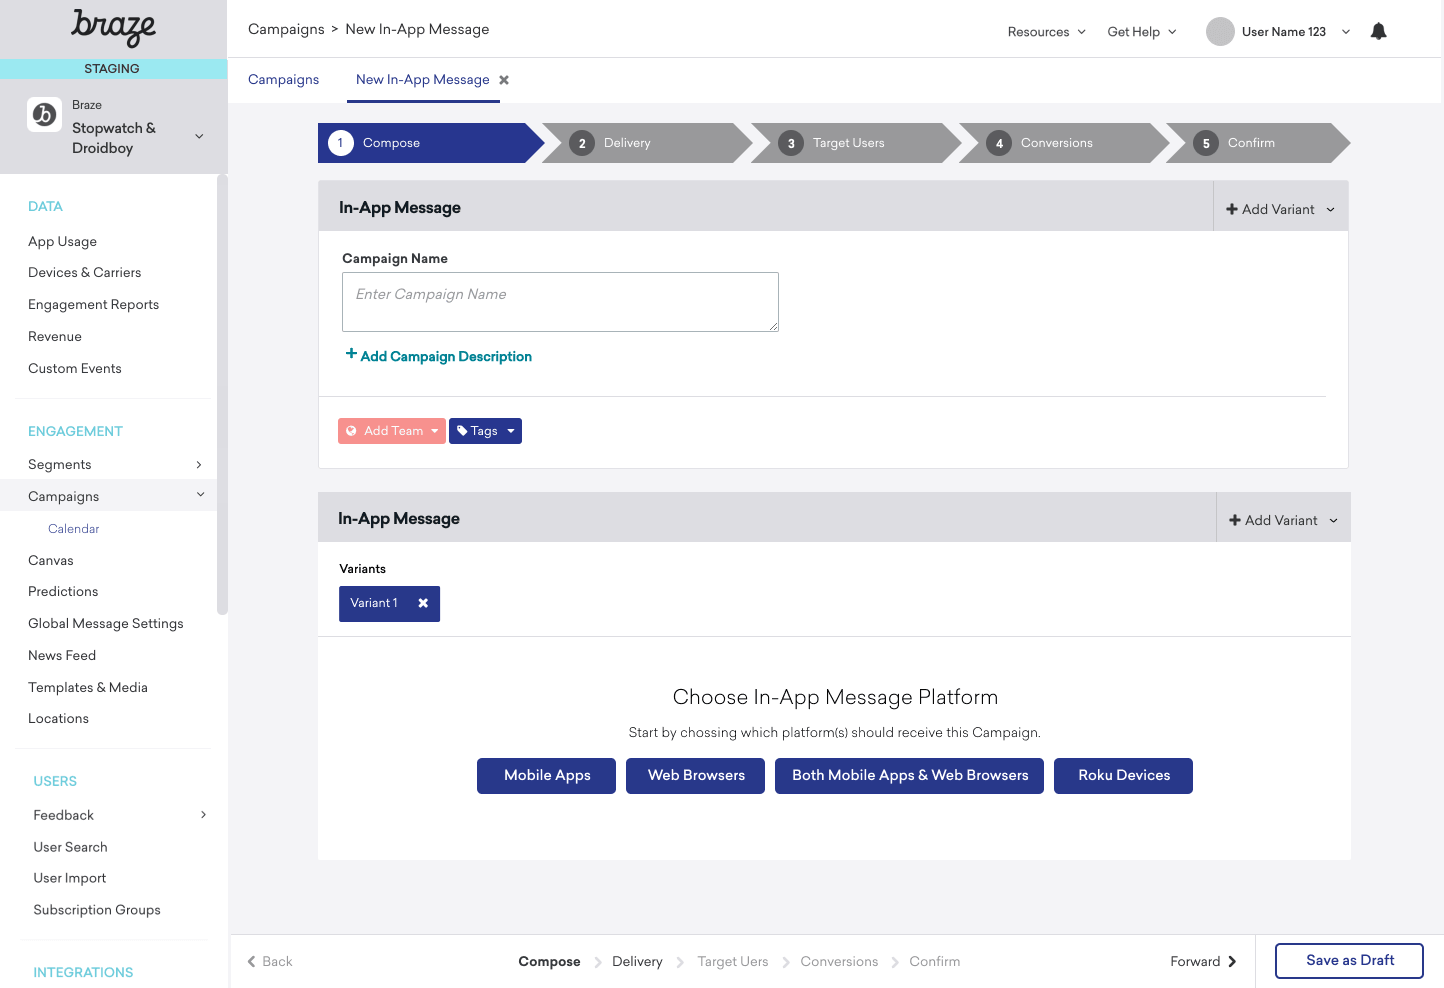Click the plus icon for Add Campaign Description
This screenshot has height=988, width=1444.
[x=351, y=354]
